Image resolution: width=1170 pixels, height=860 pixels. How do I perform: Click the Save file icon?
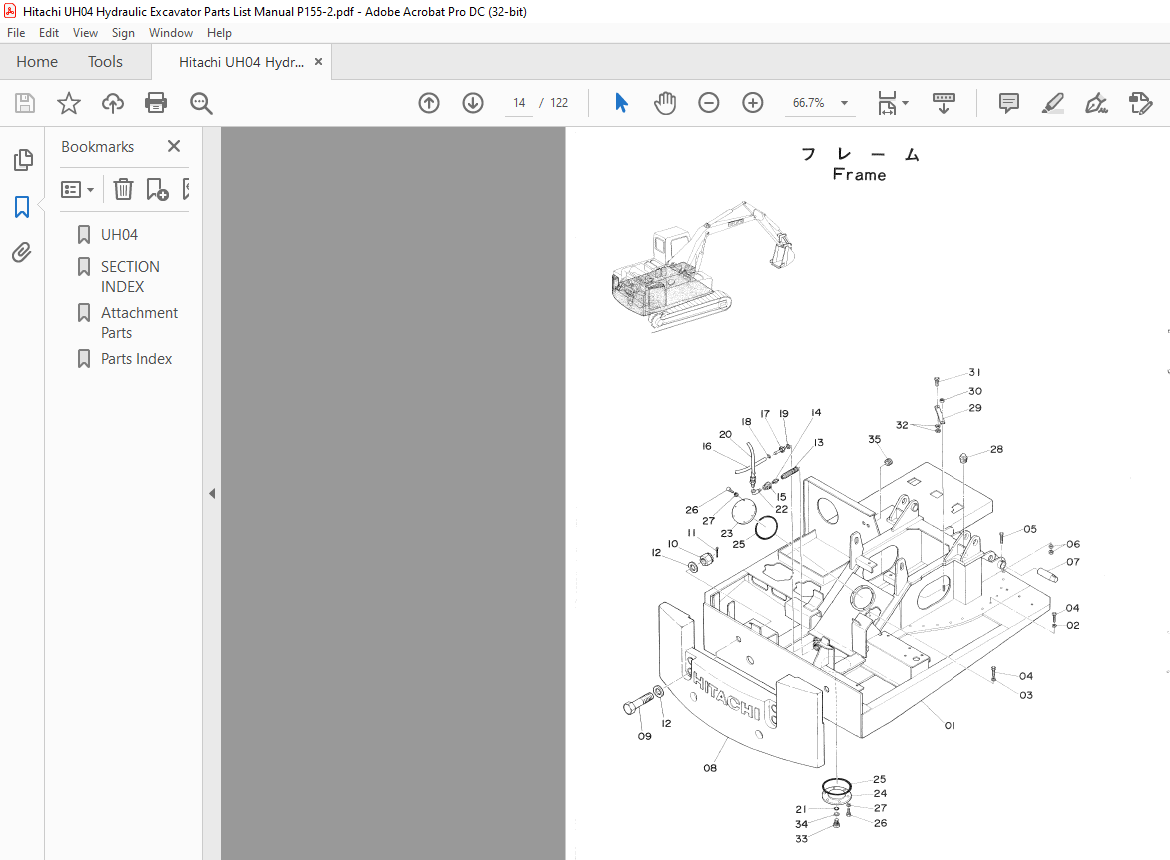point(25,103)
